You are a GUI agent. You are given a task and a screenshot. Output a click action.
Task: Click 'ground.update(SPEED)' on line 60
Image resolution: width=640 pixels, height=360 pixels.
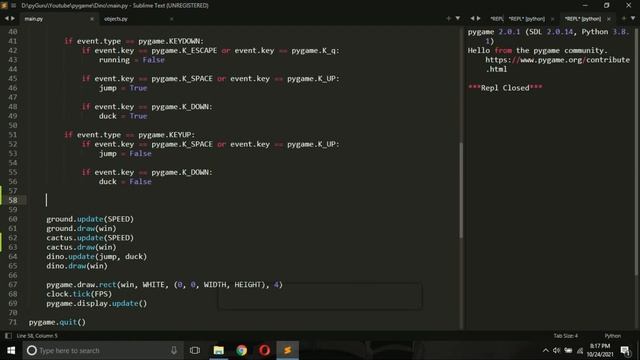[90, 219]
